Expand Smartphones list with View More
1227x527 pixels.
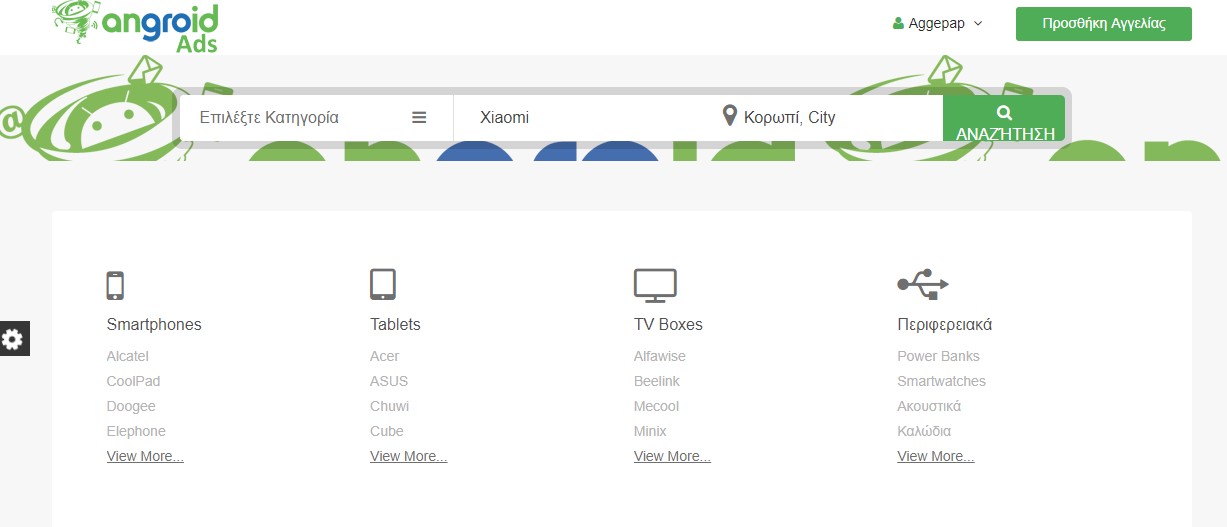coord(145,456)
